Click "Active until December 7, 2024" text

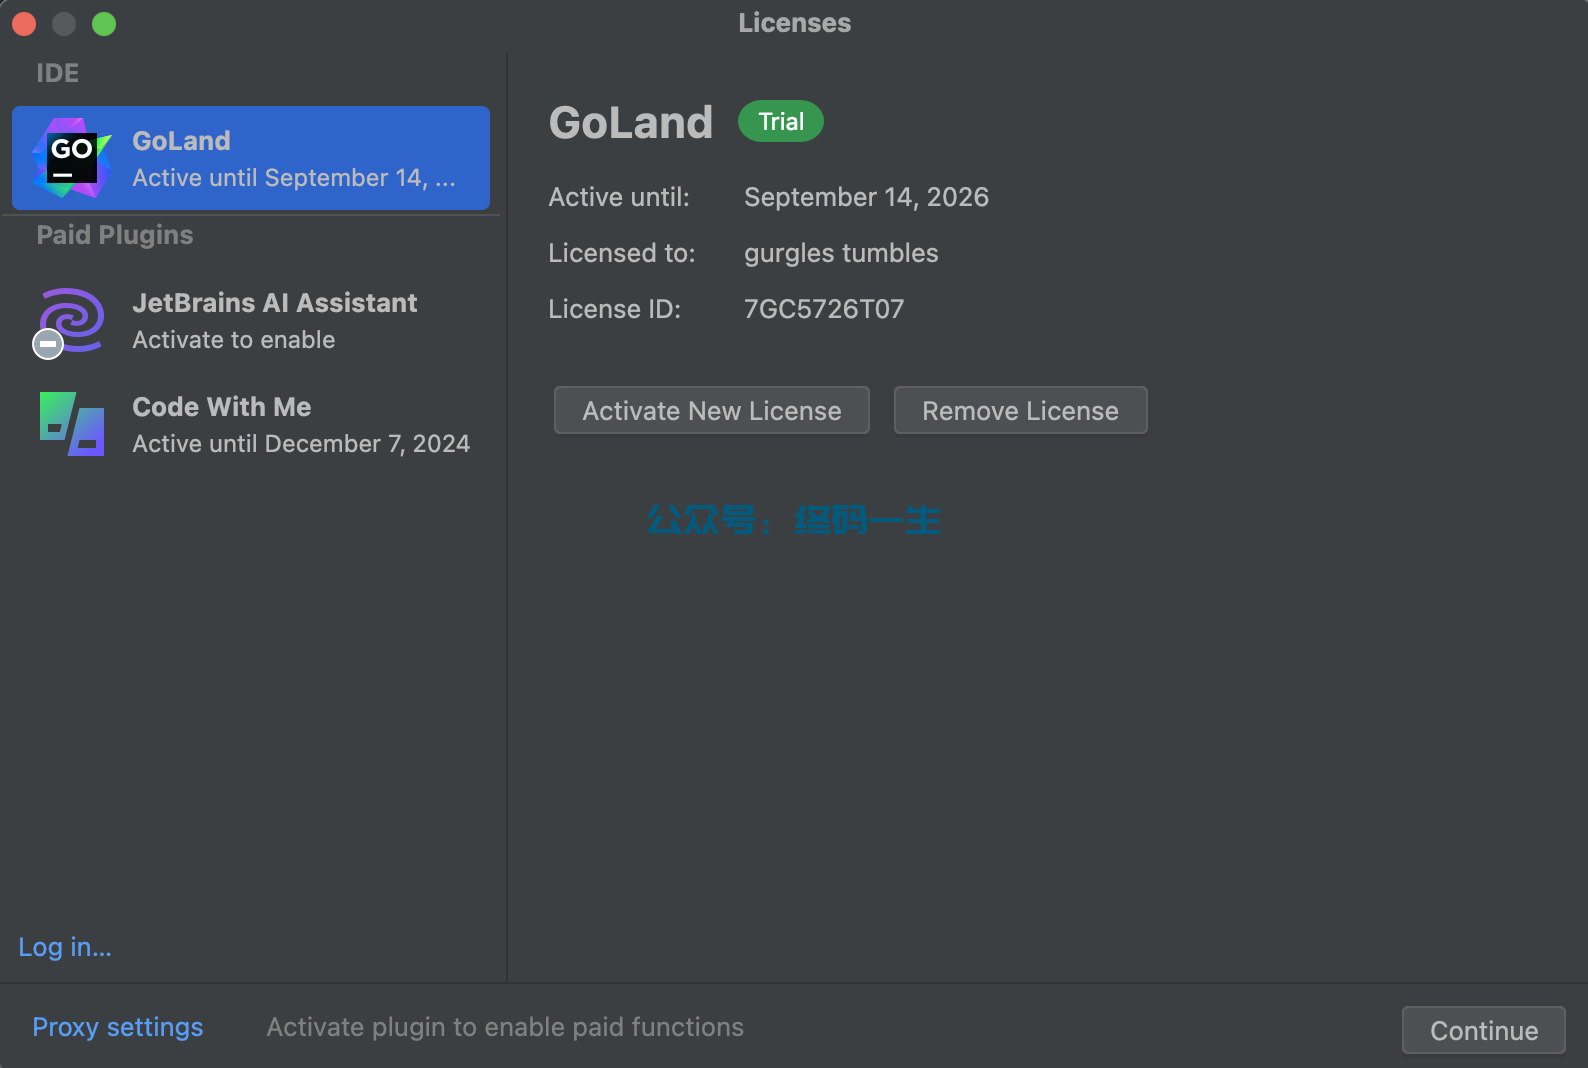(301, 444)
